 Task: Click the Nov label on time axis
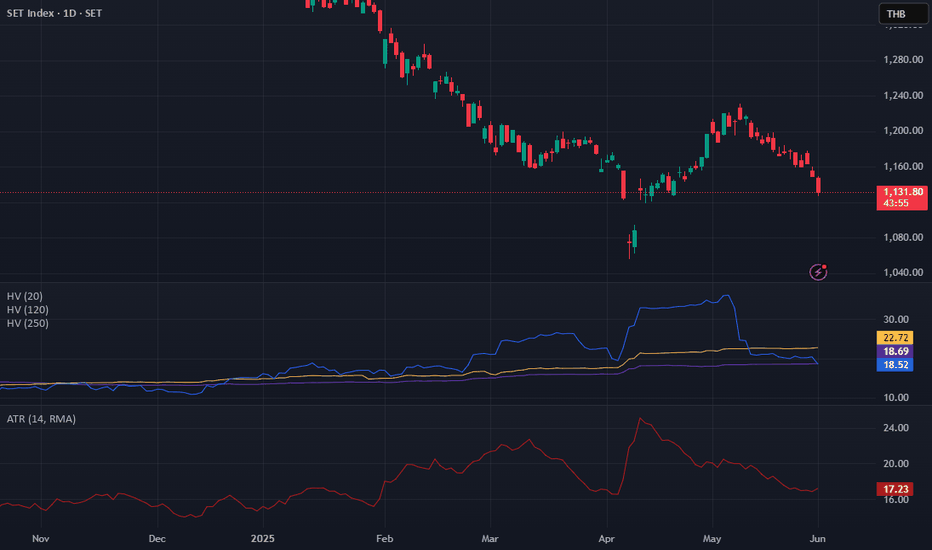point(40,539)
